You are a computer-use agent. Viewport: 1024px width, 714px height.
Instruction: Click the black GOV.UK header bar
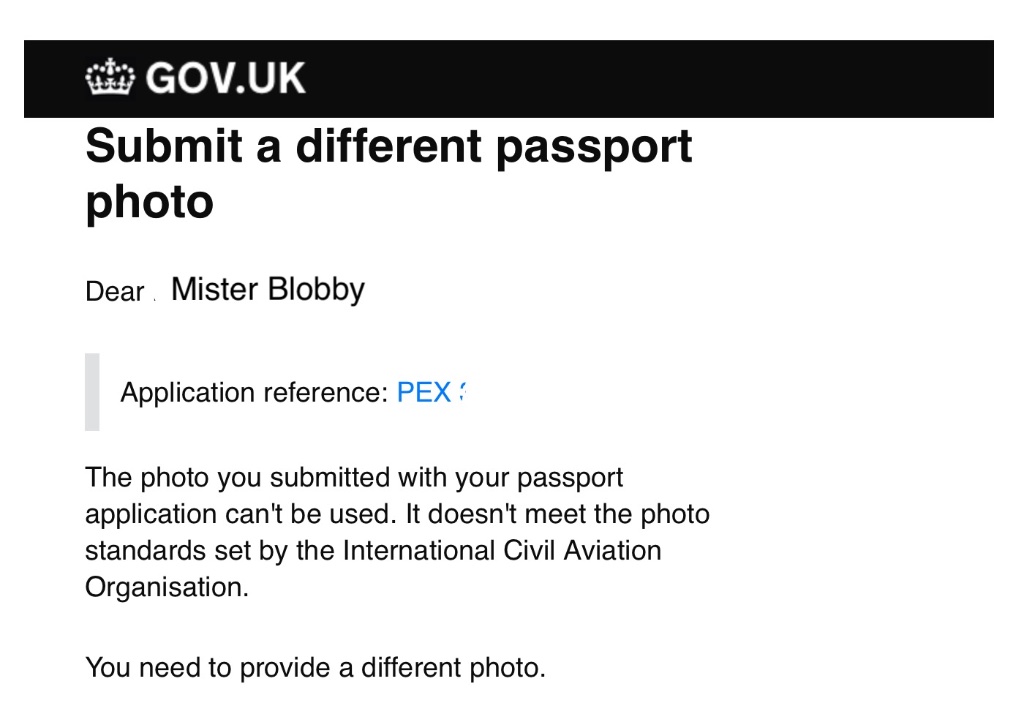click(509, 79)
